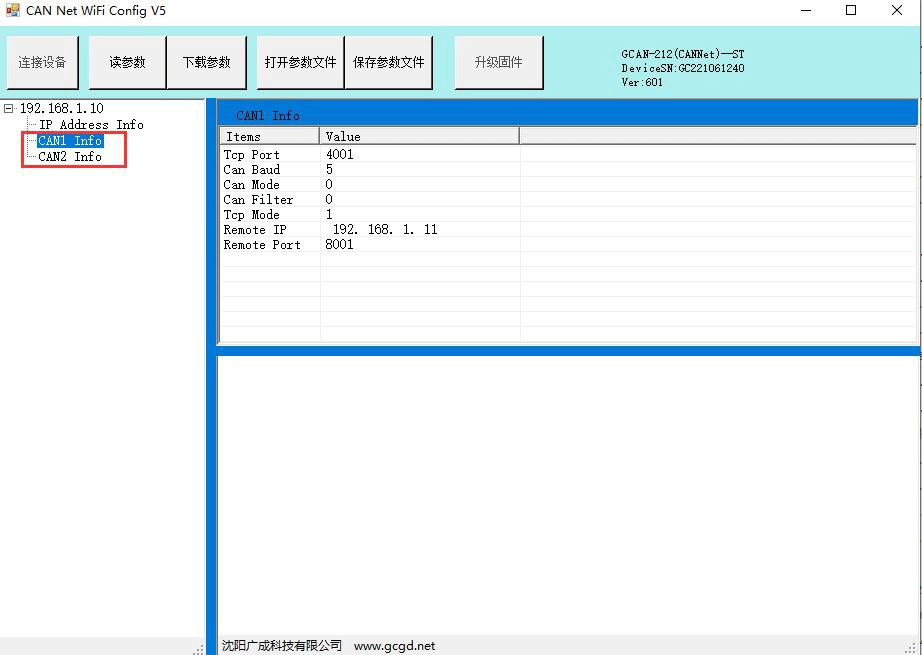Select the Remote Port value 8001

[340, 245]
